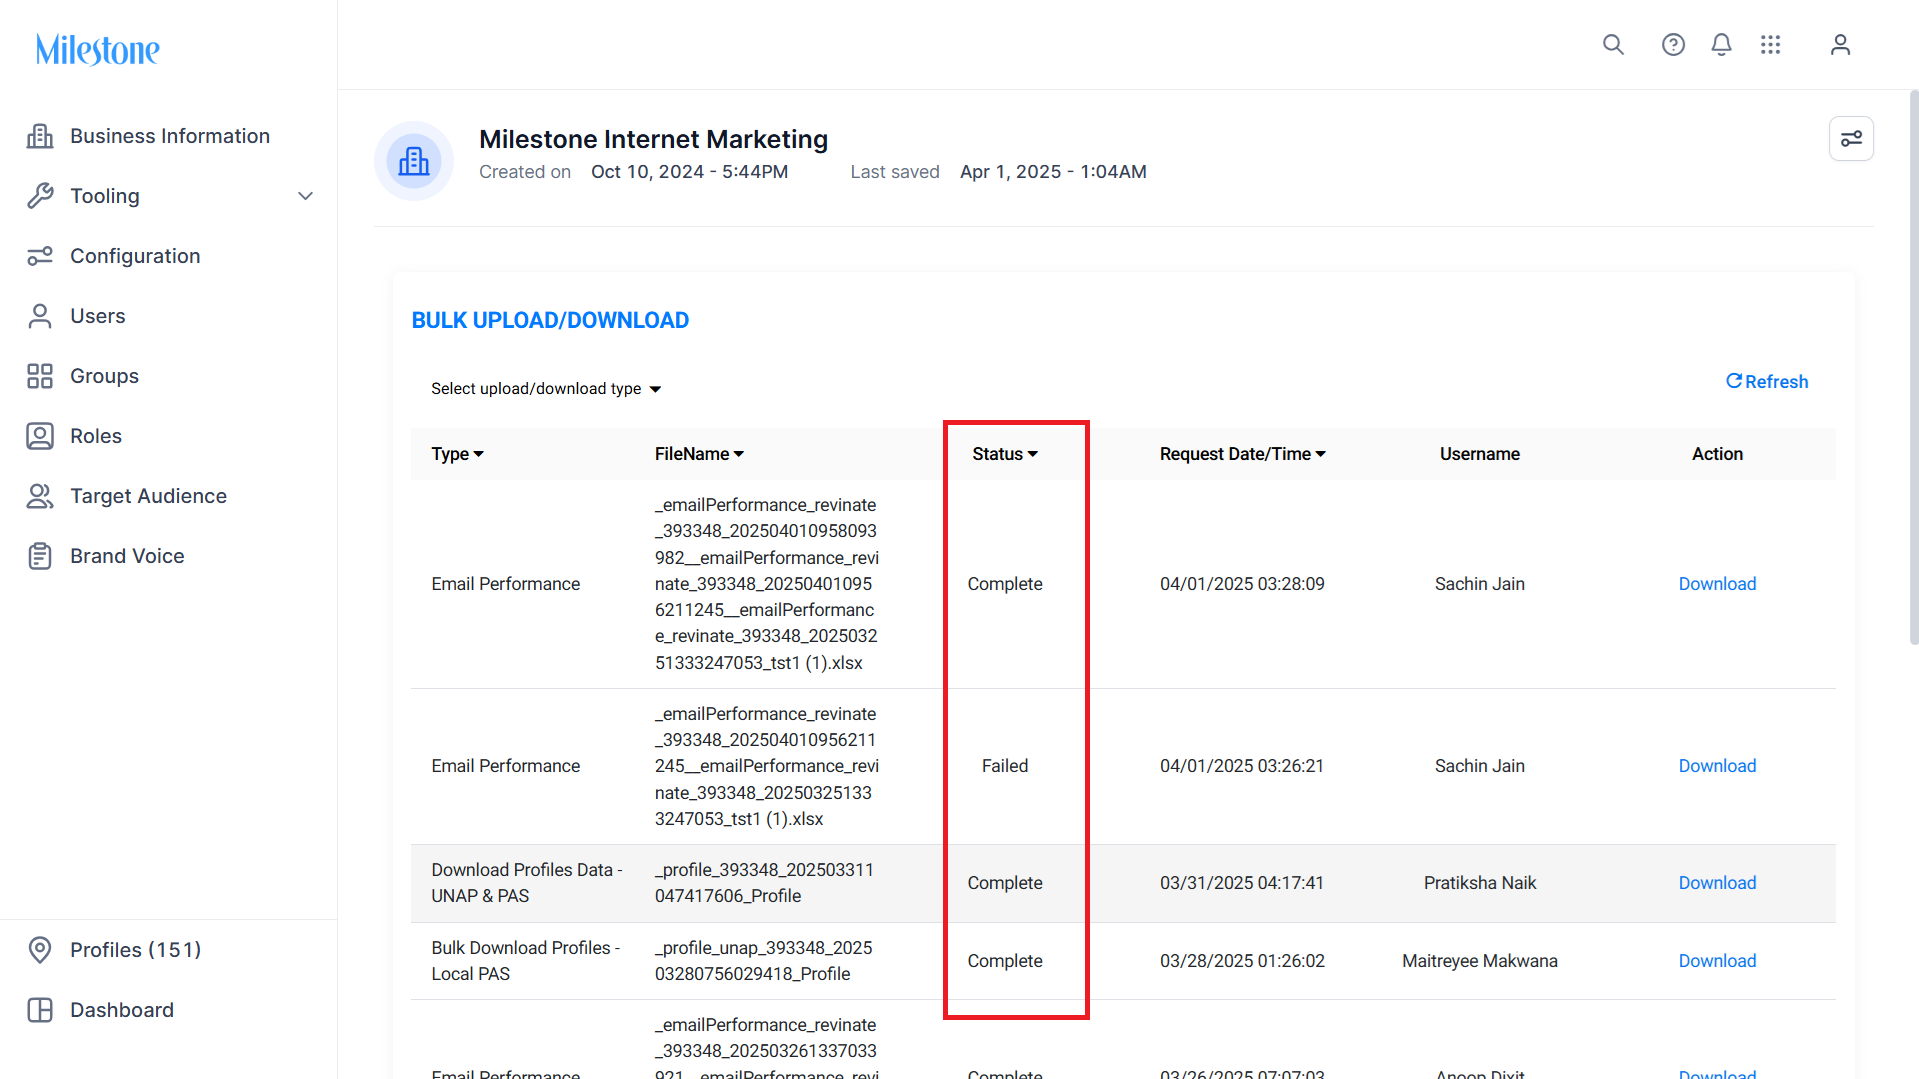
Task: Click the Roles badge icon
Action: point(40,436)
